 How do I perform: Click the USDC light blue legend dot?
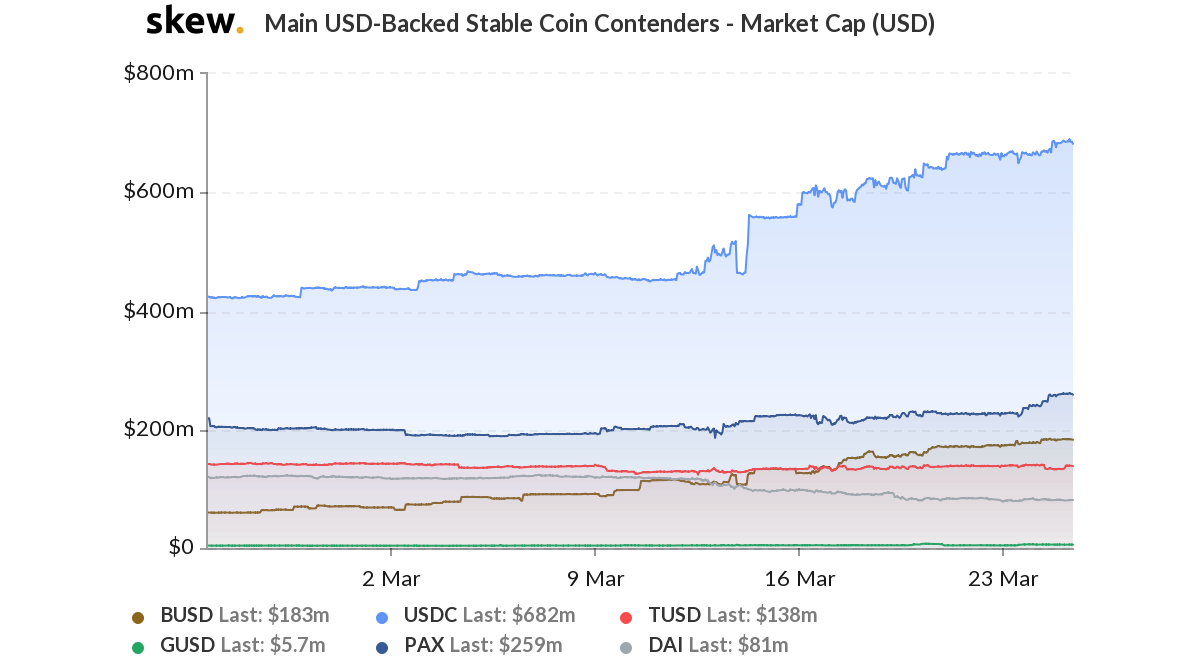click(382, 617)
